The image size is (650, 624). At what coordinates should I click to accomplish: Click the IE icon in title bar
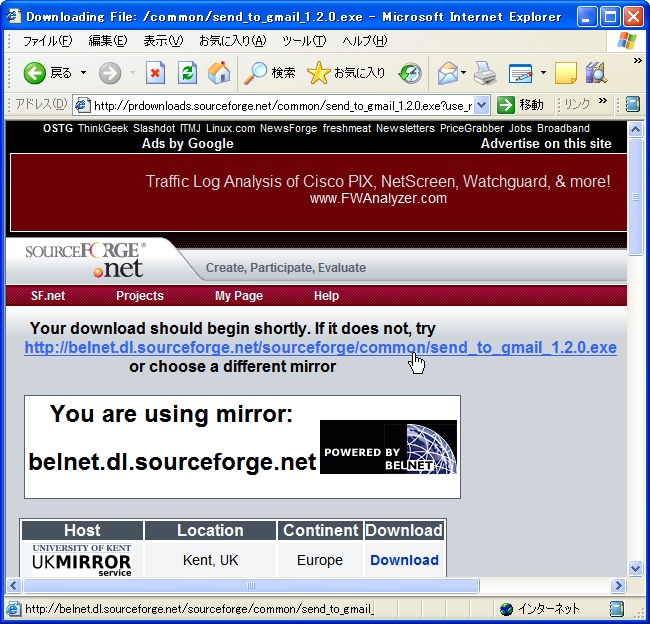[x=14, y=16]
